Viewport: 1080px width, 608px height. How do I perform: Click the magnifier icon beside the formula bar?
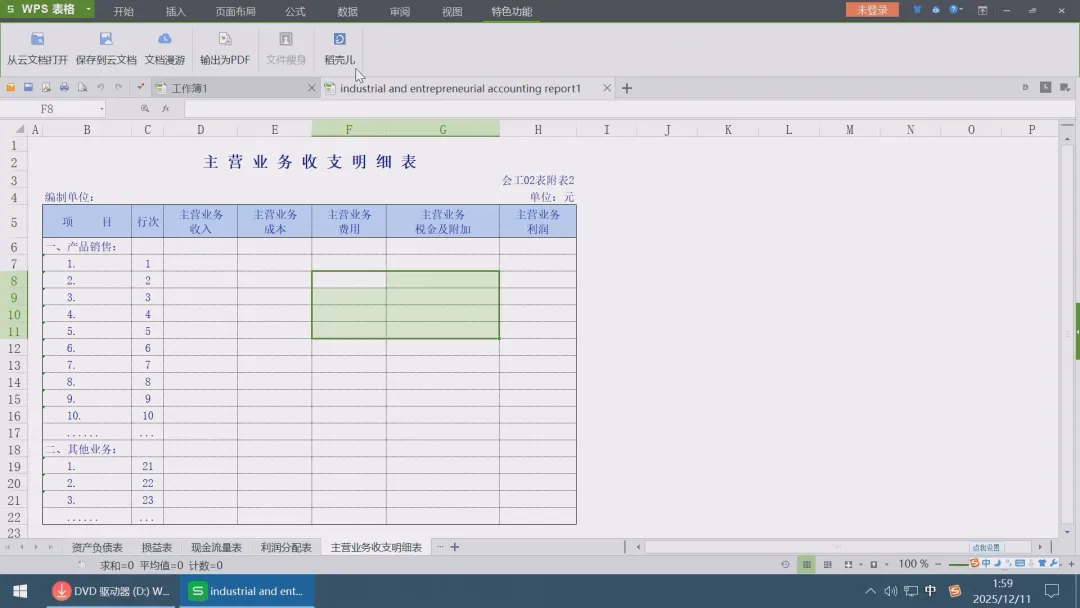[145, 109]
